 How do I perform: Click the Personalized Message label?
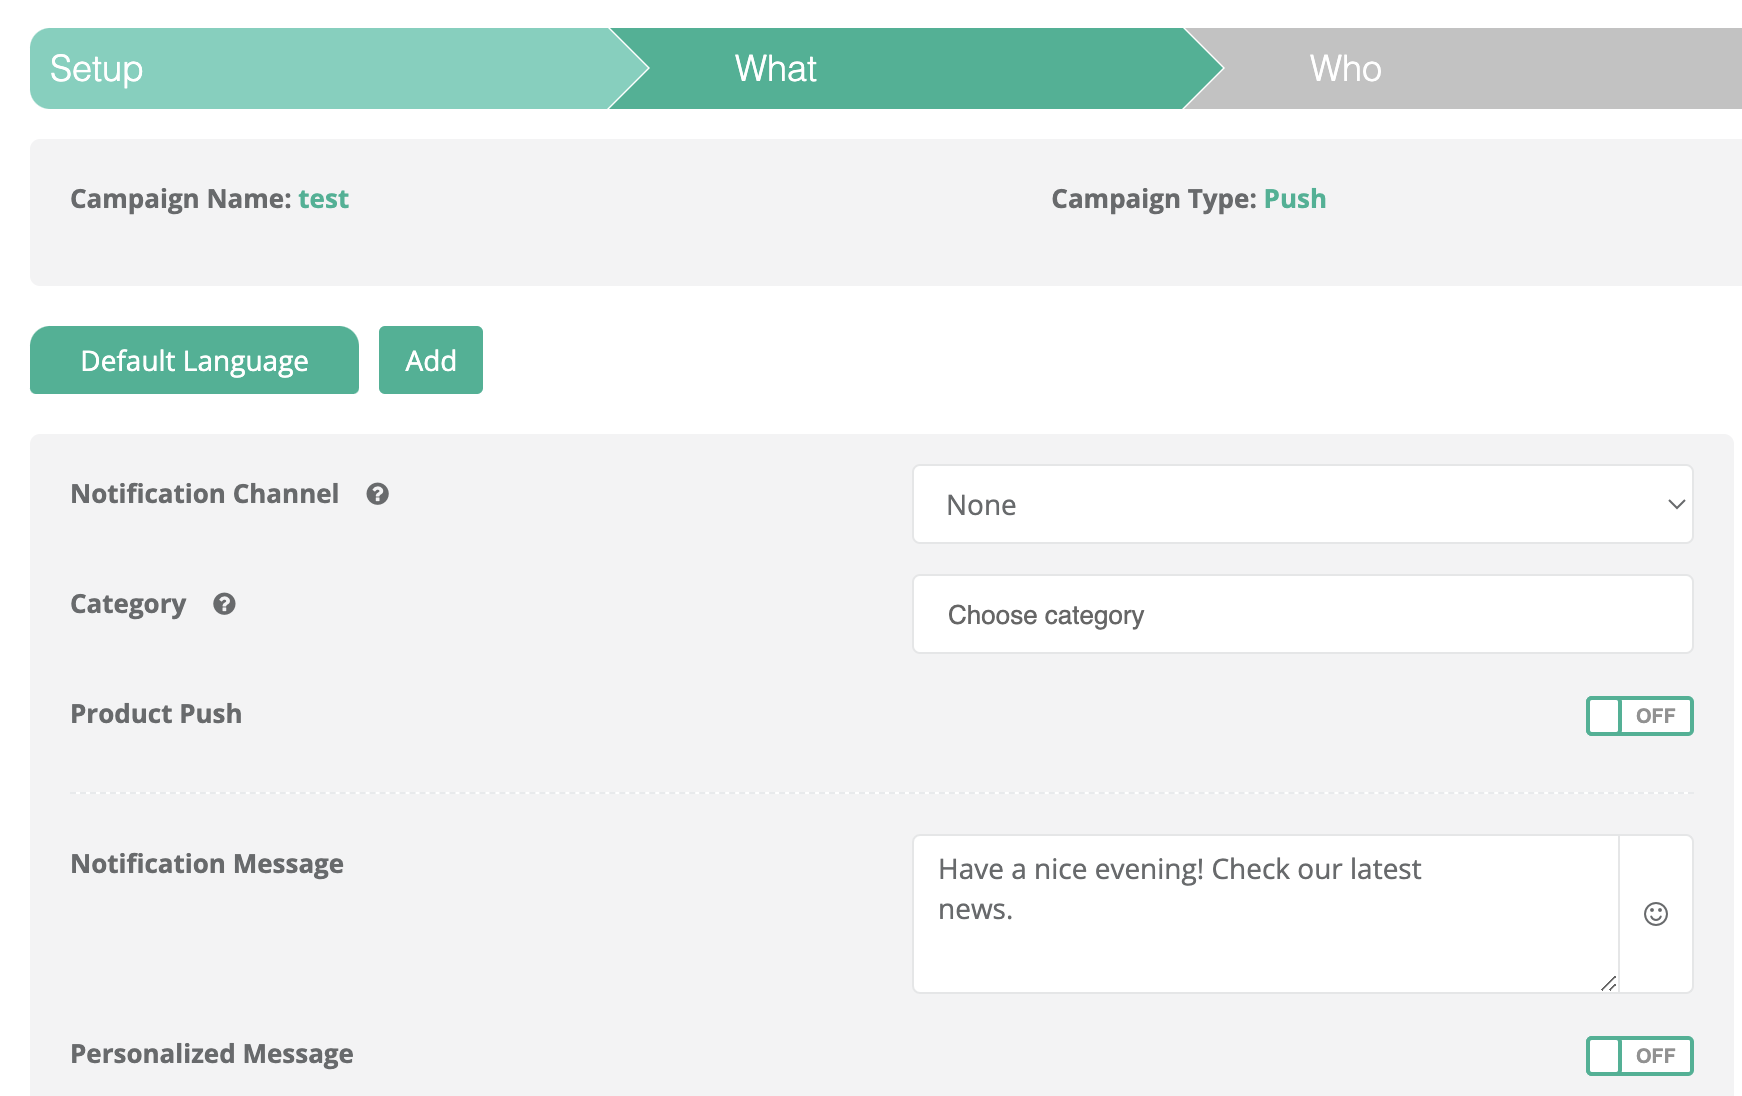point(212,1054)
